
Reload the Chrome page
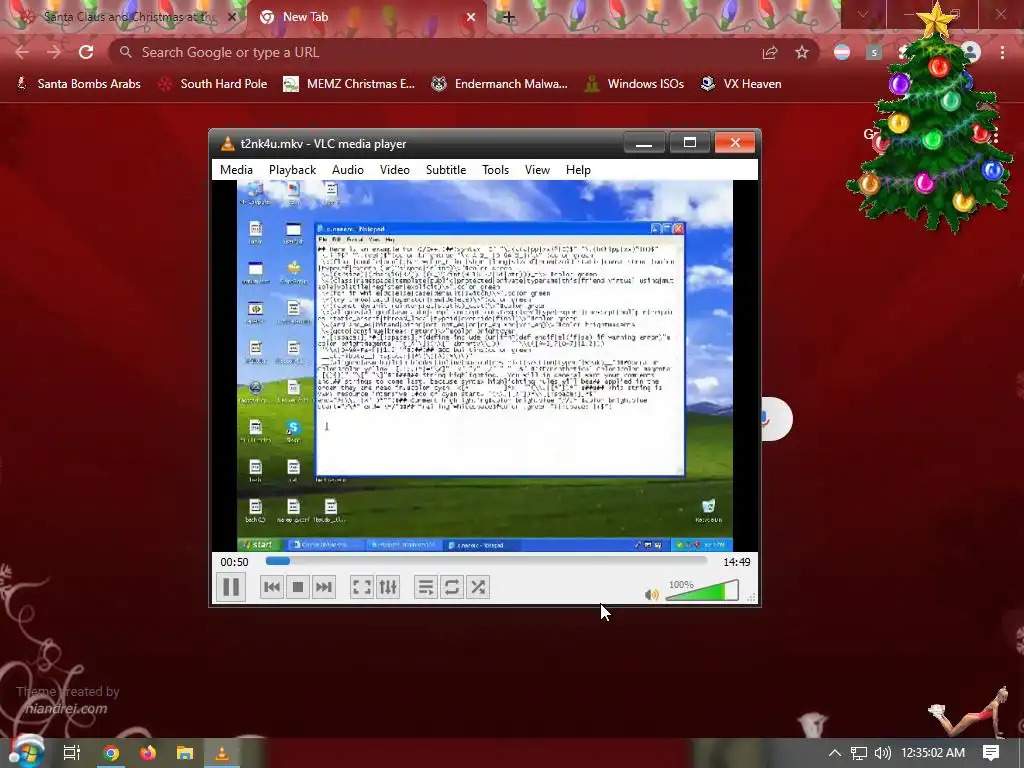(x=86, y=52)
